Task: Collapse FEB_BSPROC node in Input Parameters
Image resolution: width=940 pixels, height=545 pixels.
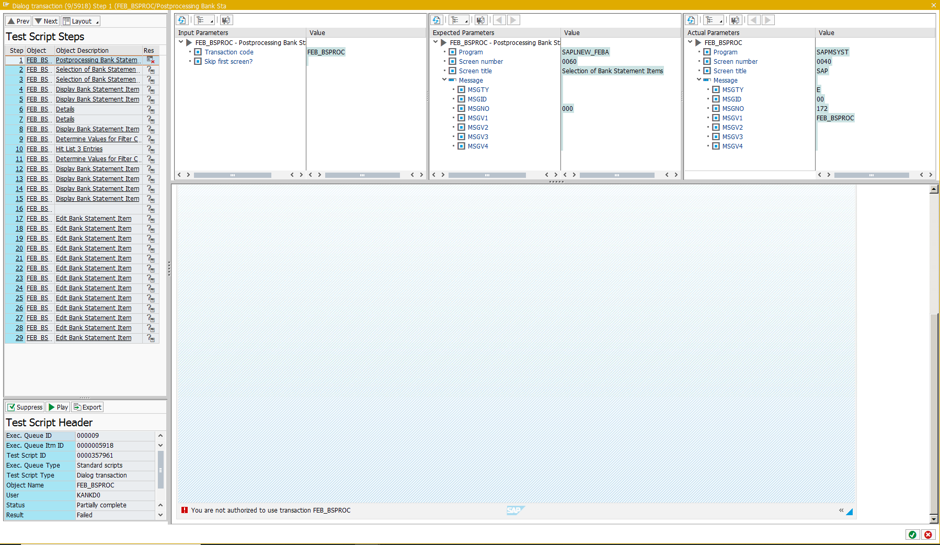Action: coord(181,43)
